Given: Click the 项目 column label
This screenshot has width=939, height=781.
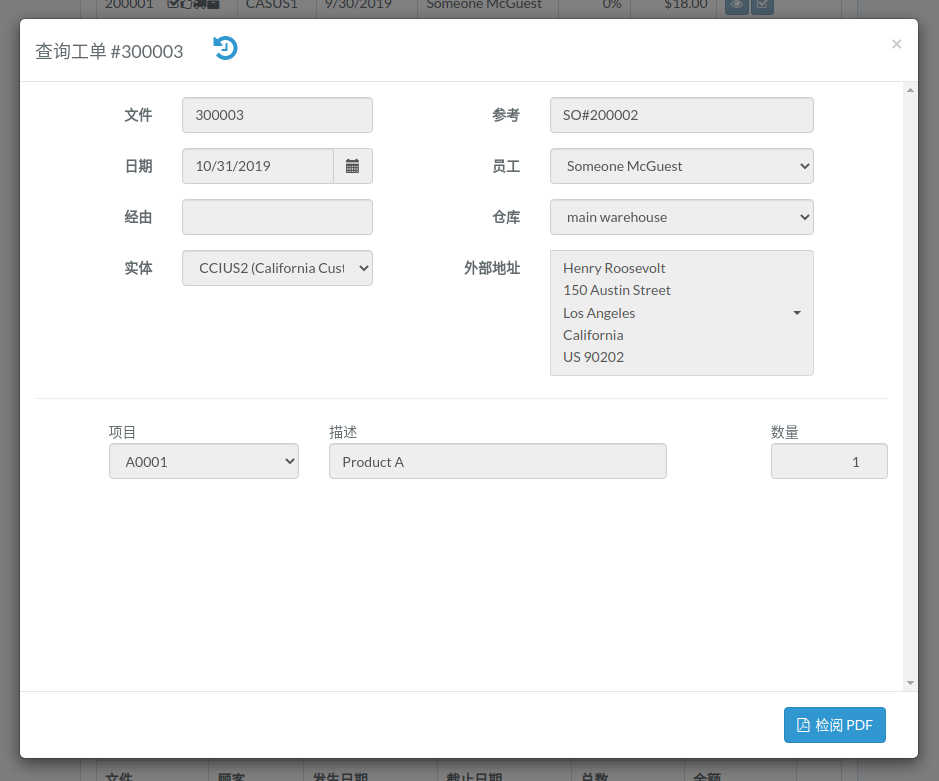Looking at the screenshot, I should pyautogui.click(x=122, y=432).
